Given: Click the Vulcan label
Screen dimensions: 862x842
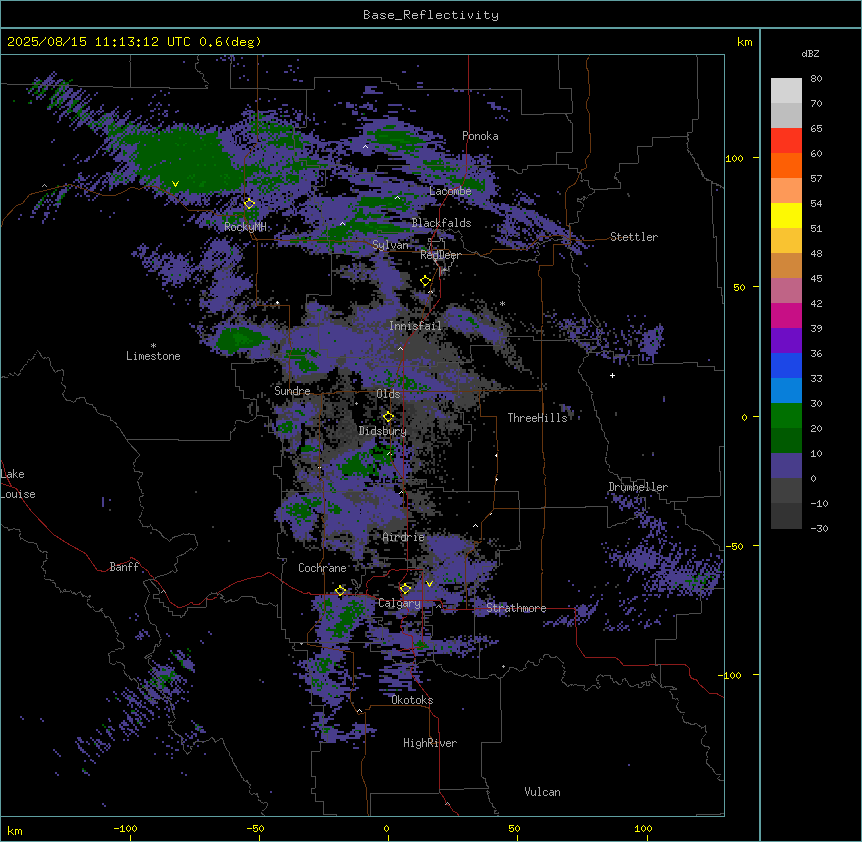Looking at the screenshot, I should tap(542, 792).
